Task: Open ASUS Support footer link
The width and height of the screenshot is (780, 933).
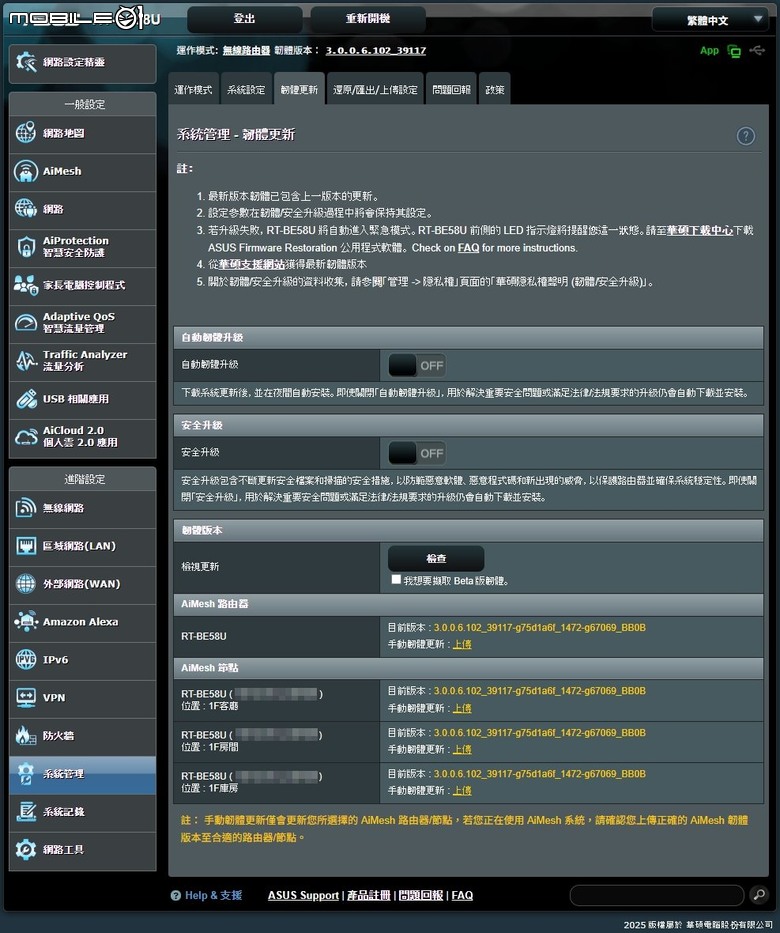Action: click(x=303, y=895)
